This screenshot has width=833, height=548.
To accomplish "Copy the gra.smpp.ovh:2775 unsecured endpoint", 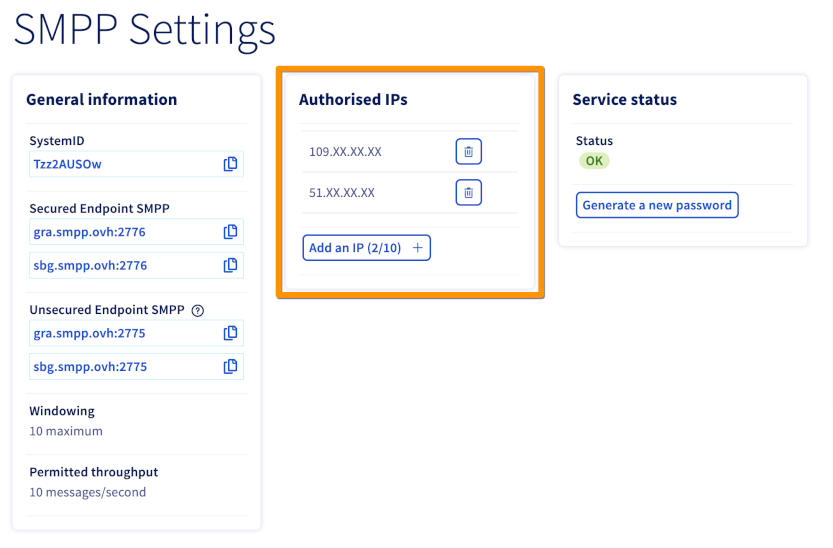I will (x=230, y=333).
